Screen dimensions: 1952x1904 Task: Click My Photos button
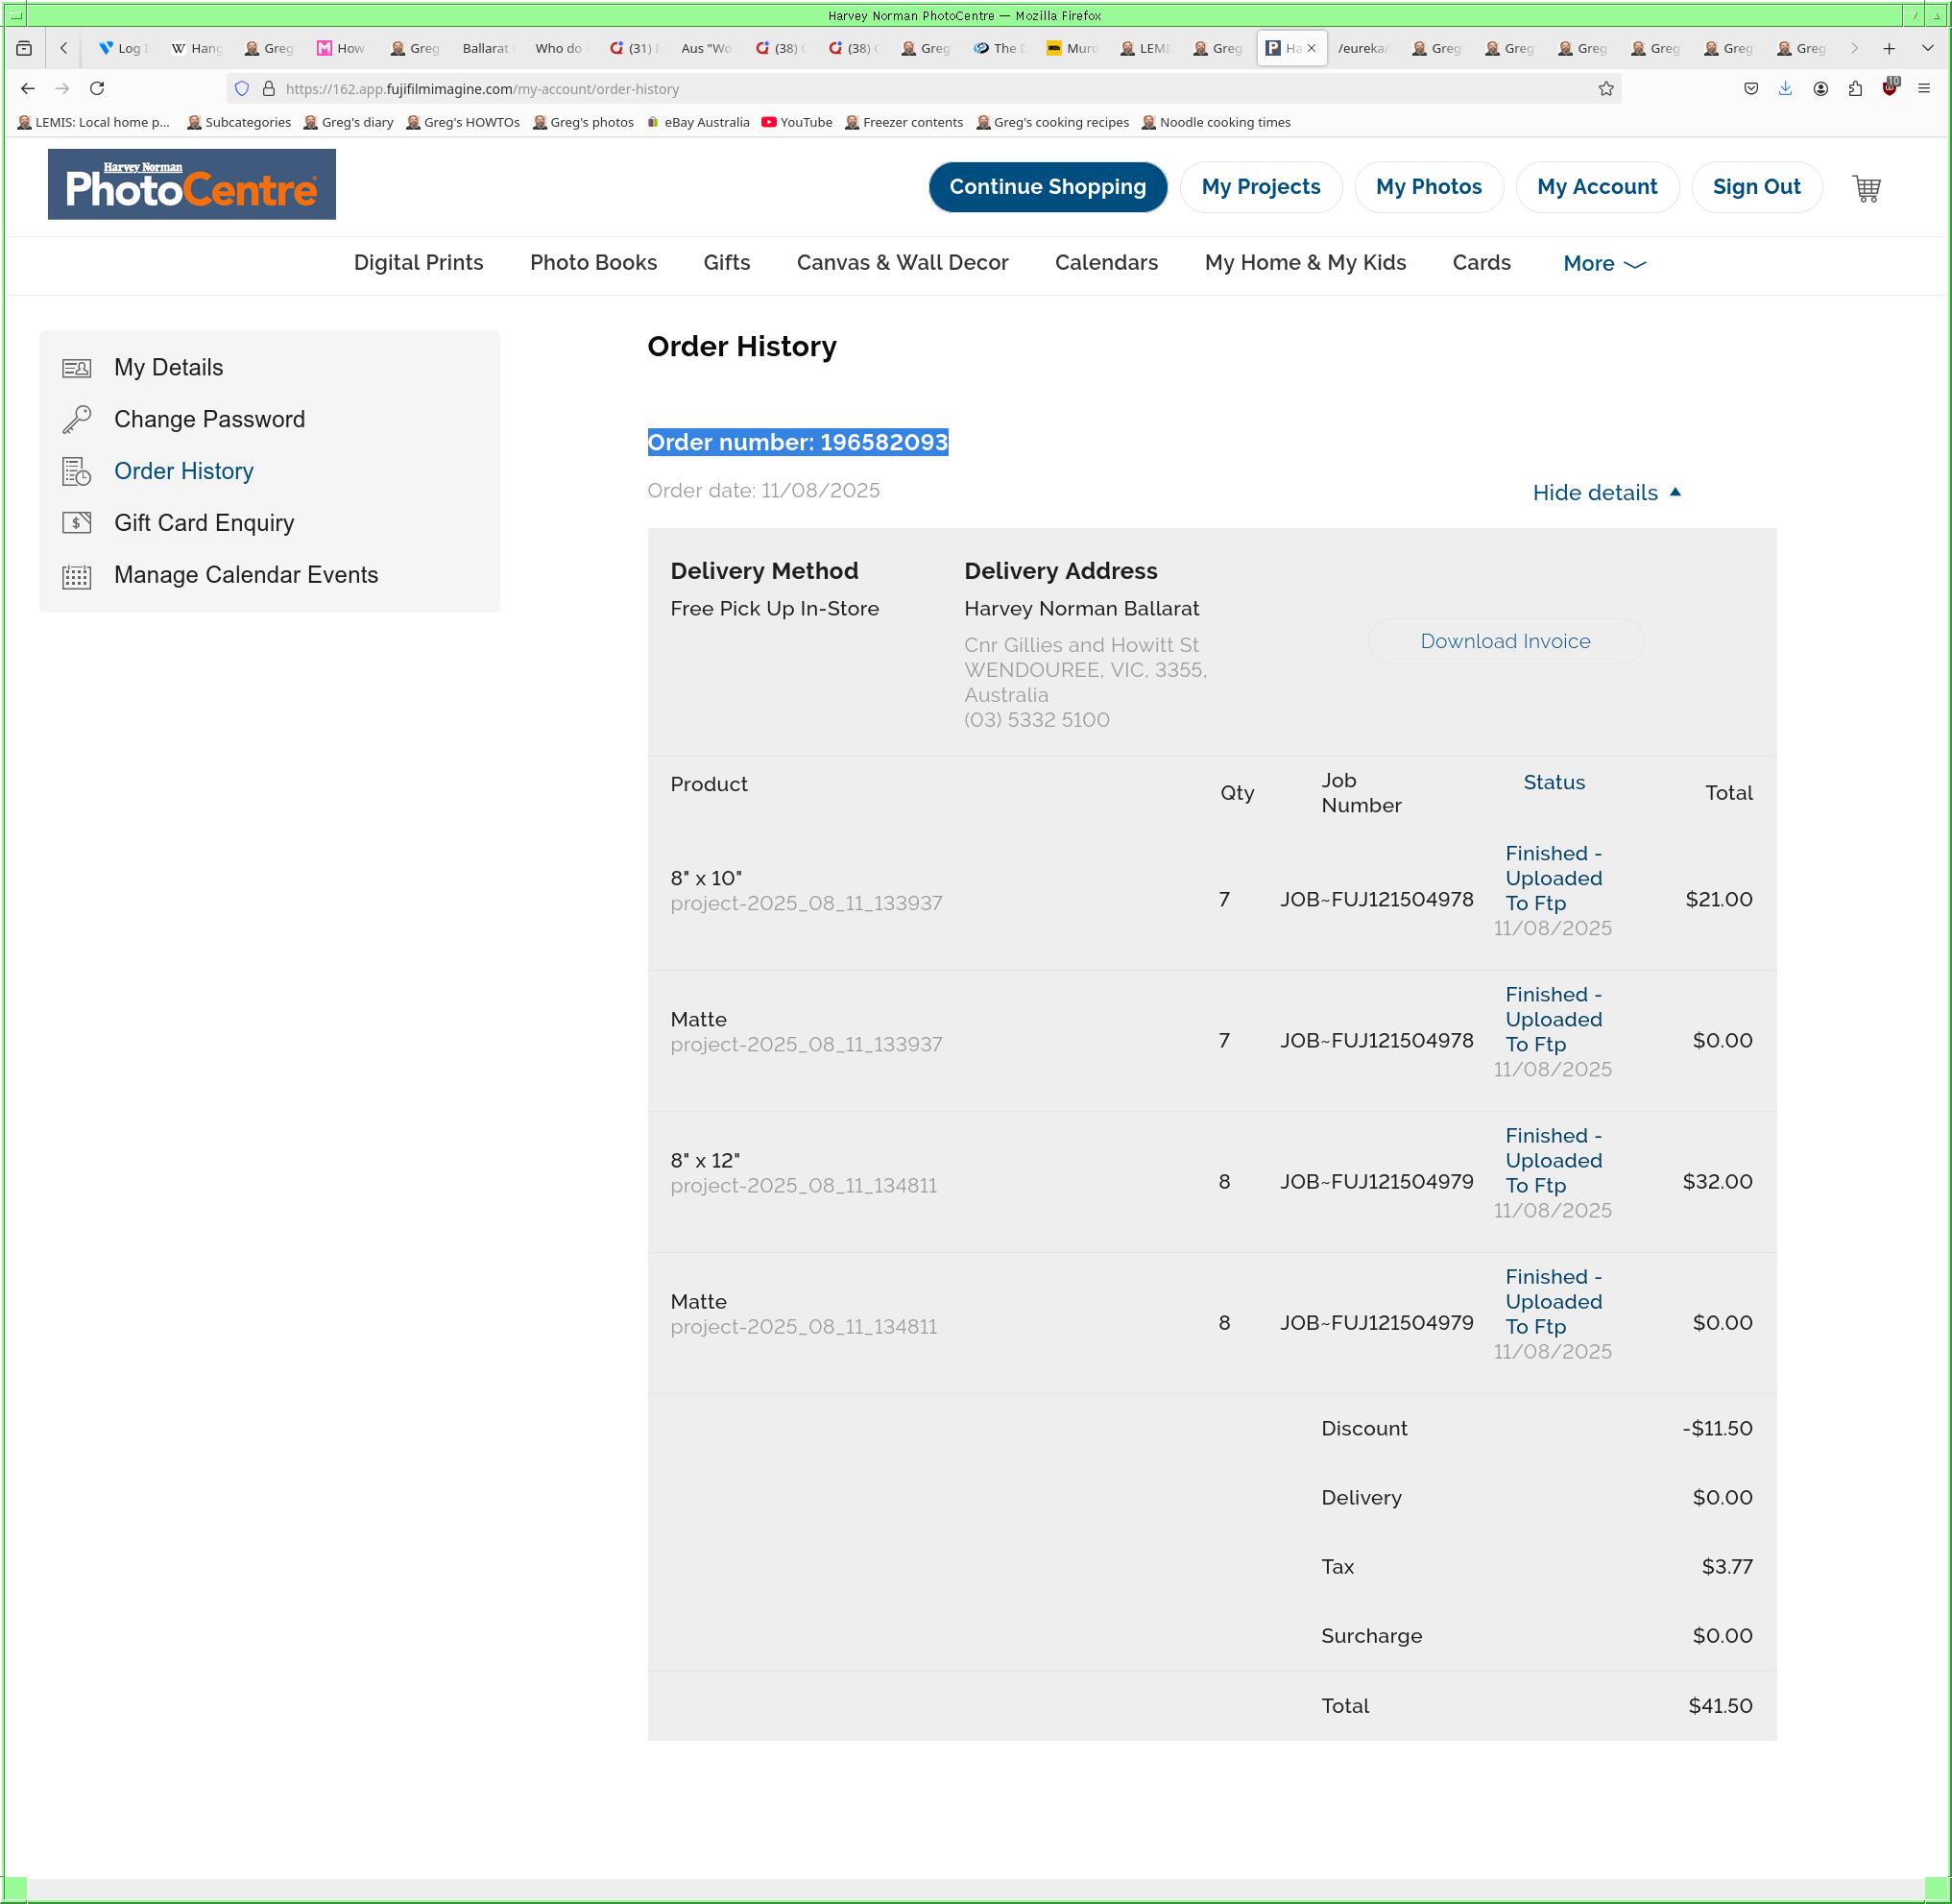[x=1428, y=187]
